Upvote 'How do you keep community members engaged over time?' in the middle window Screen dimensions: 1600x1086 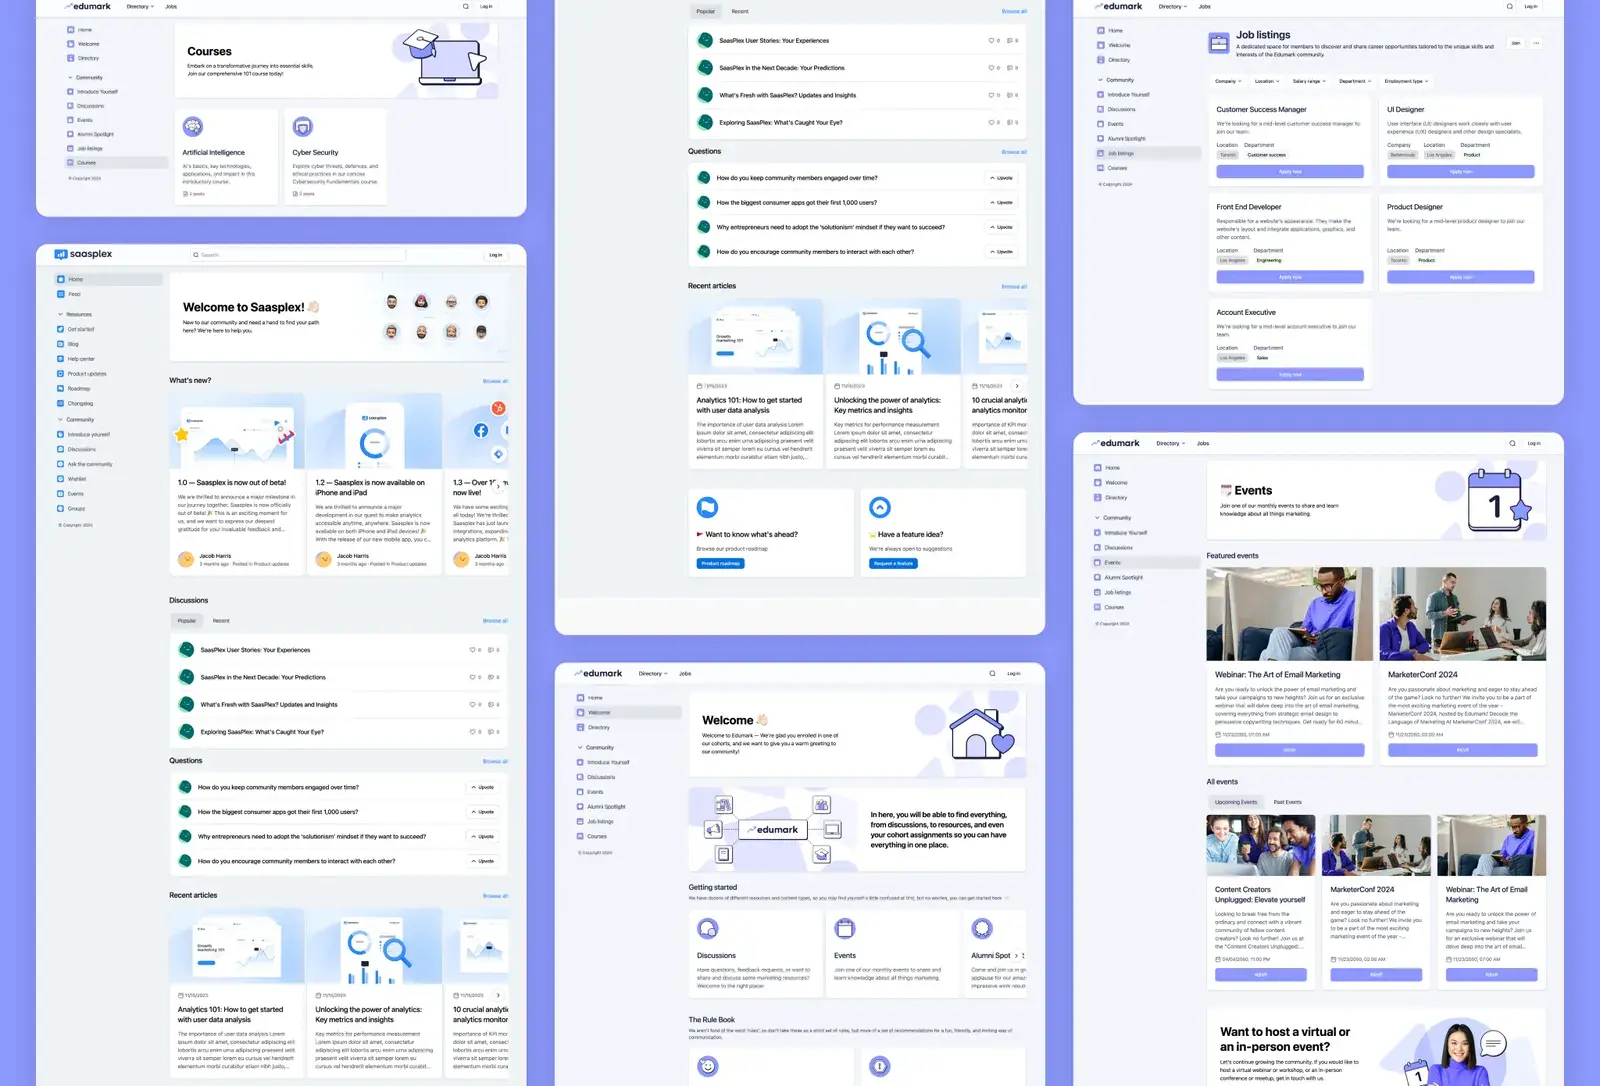click(x=1002, y=178)
